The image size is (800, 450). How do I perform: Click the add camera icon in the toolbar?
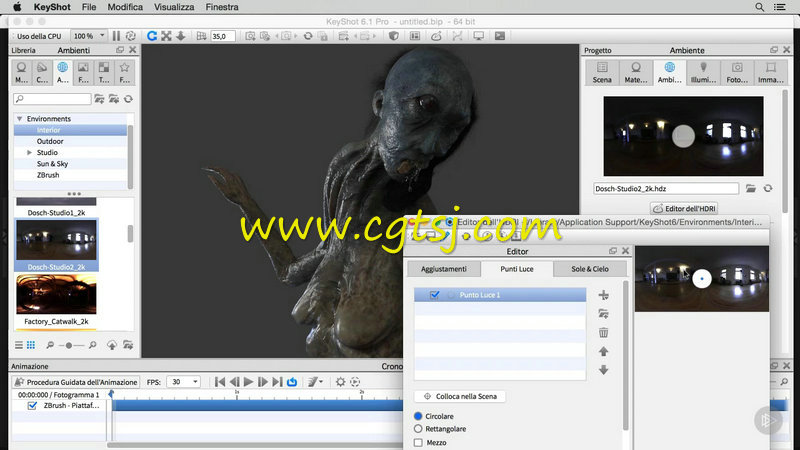click(250, 36)
